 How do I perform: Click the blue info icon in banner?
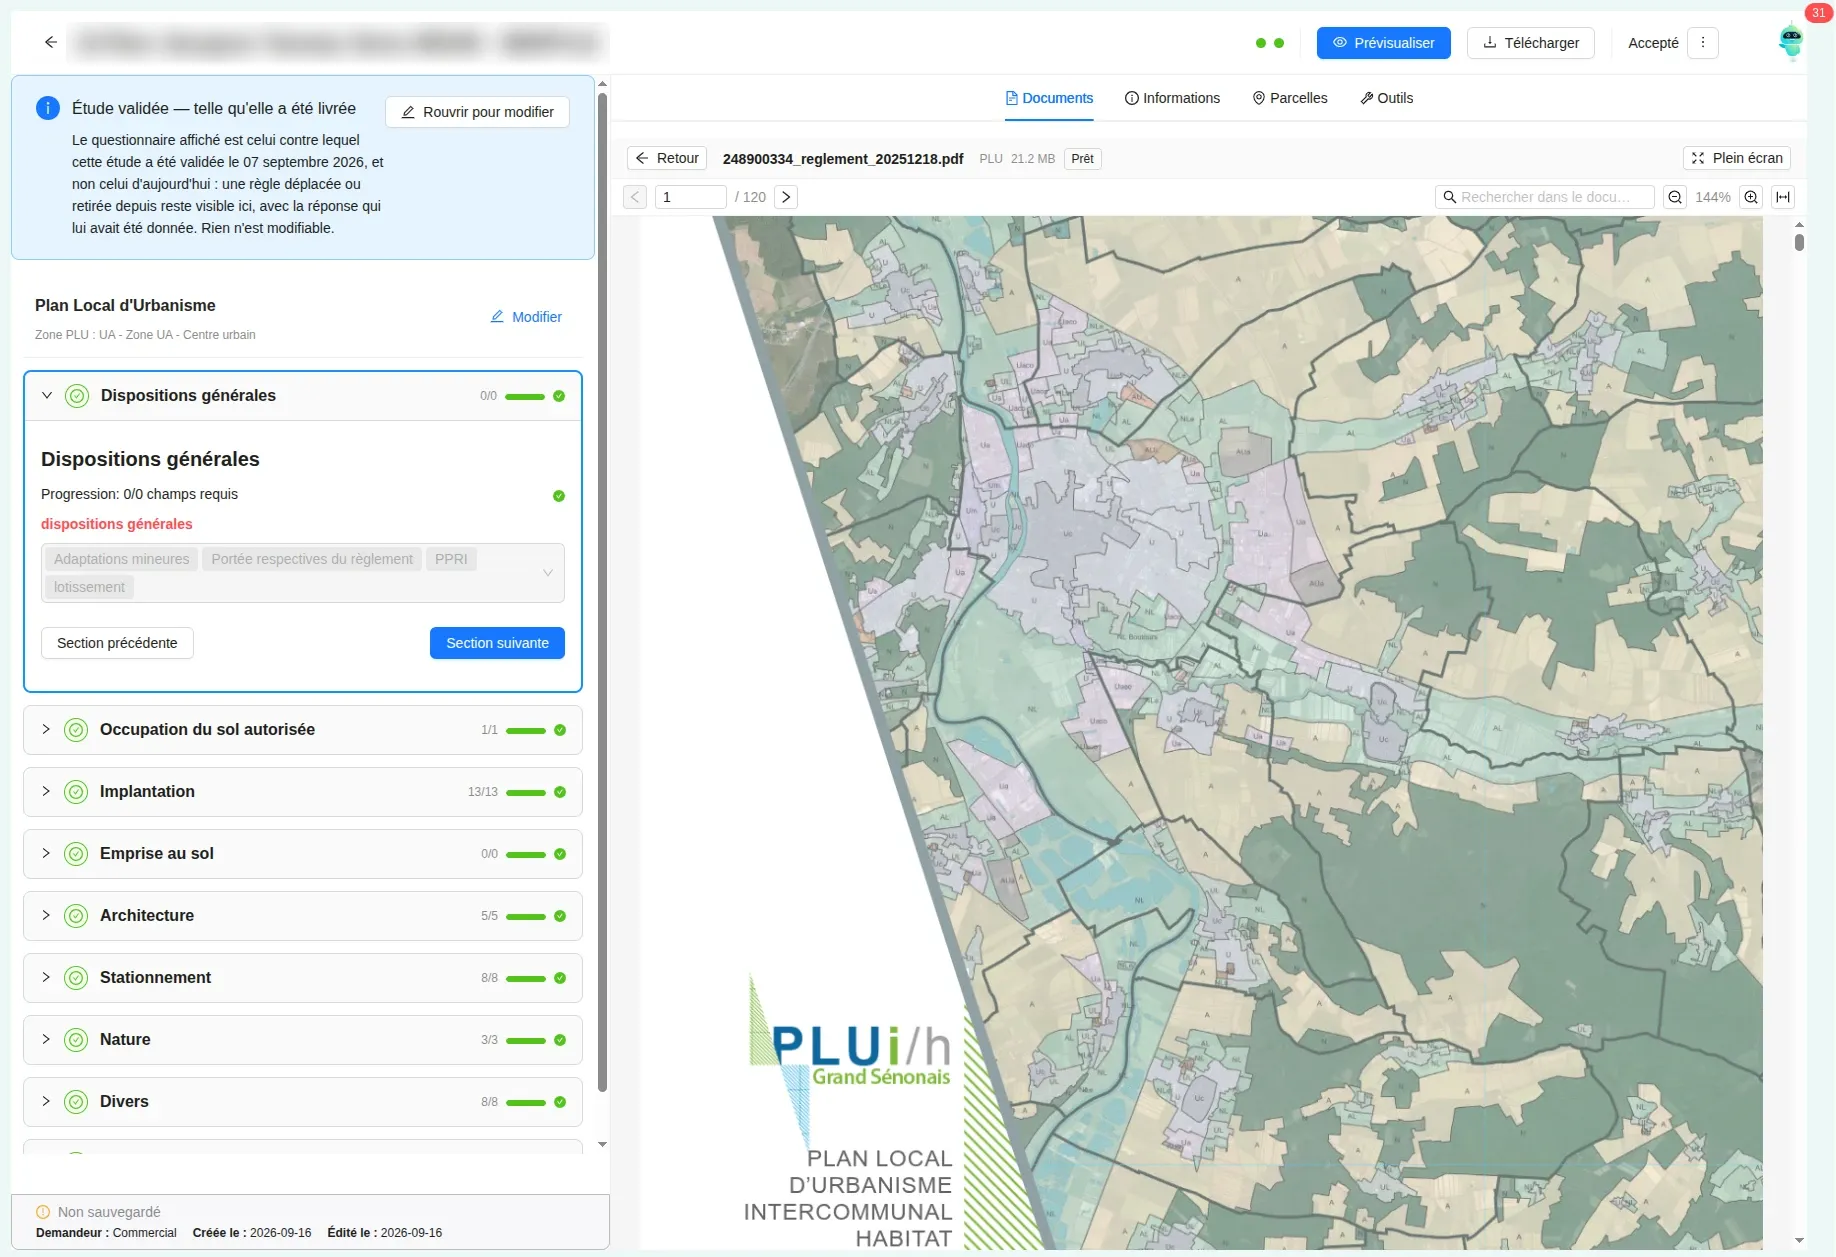pos(47,108)
